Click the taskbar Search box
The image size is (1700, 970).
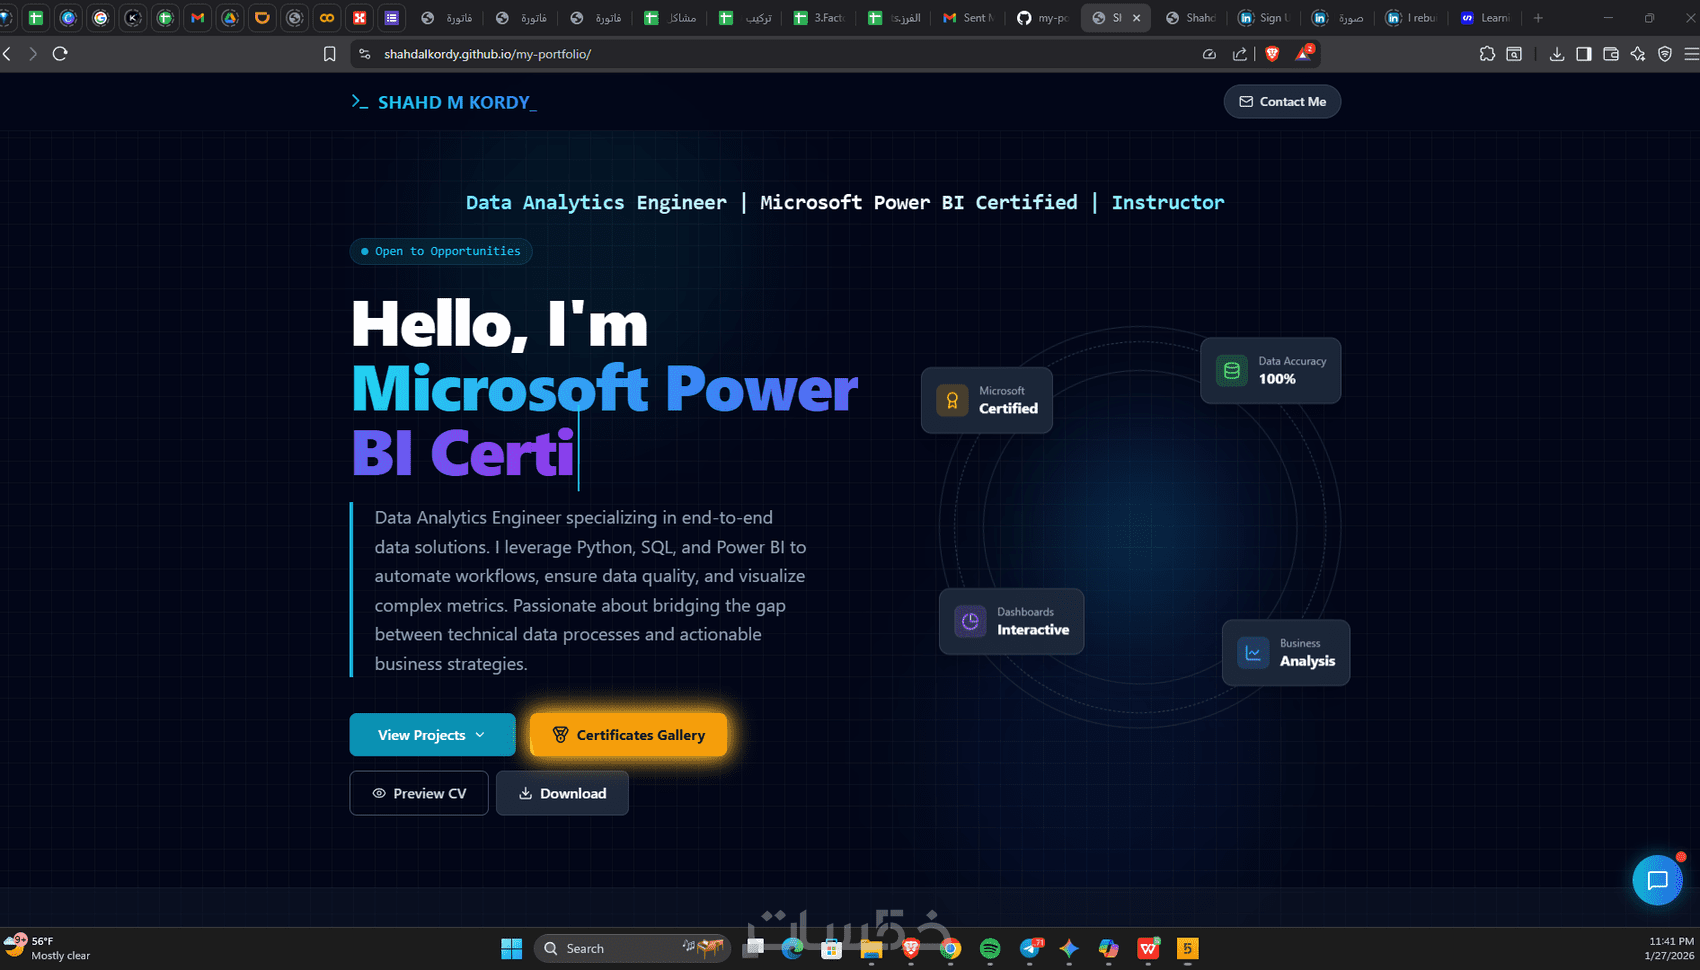(633, 948)
